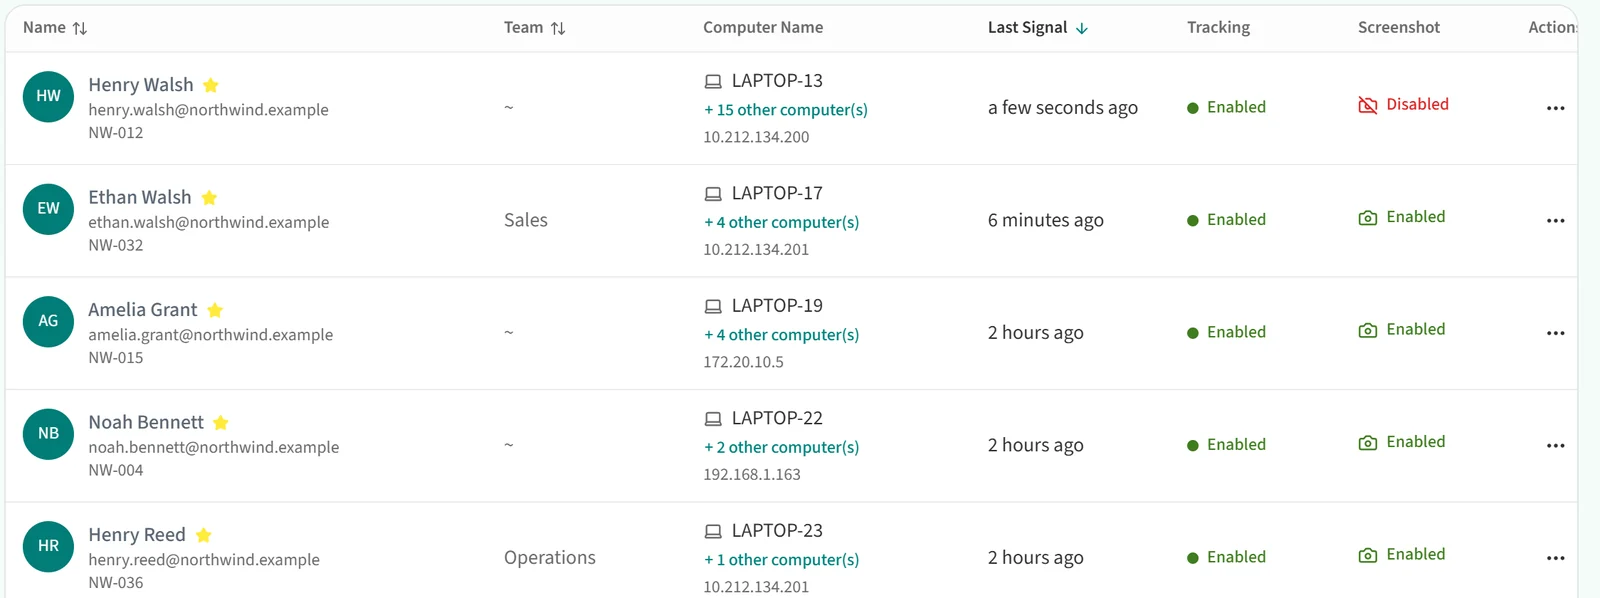
Task: Expand the +15 other computer(s) list
Action: pos(786,110)
